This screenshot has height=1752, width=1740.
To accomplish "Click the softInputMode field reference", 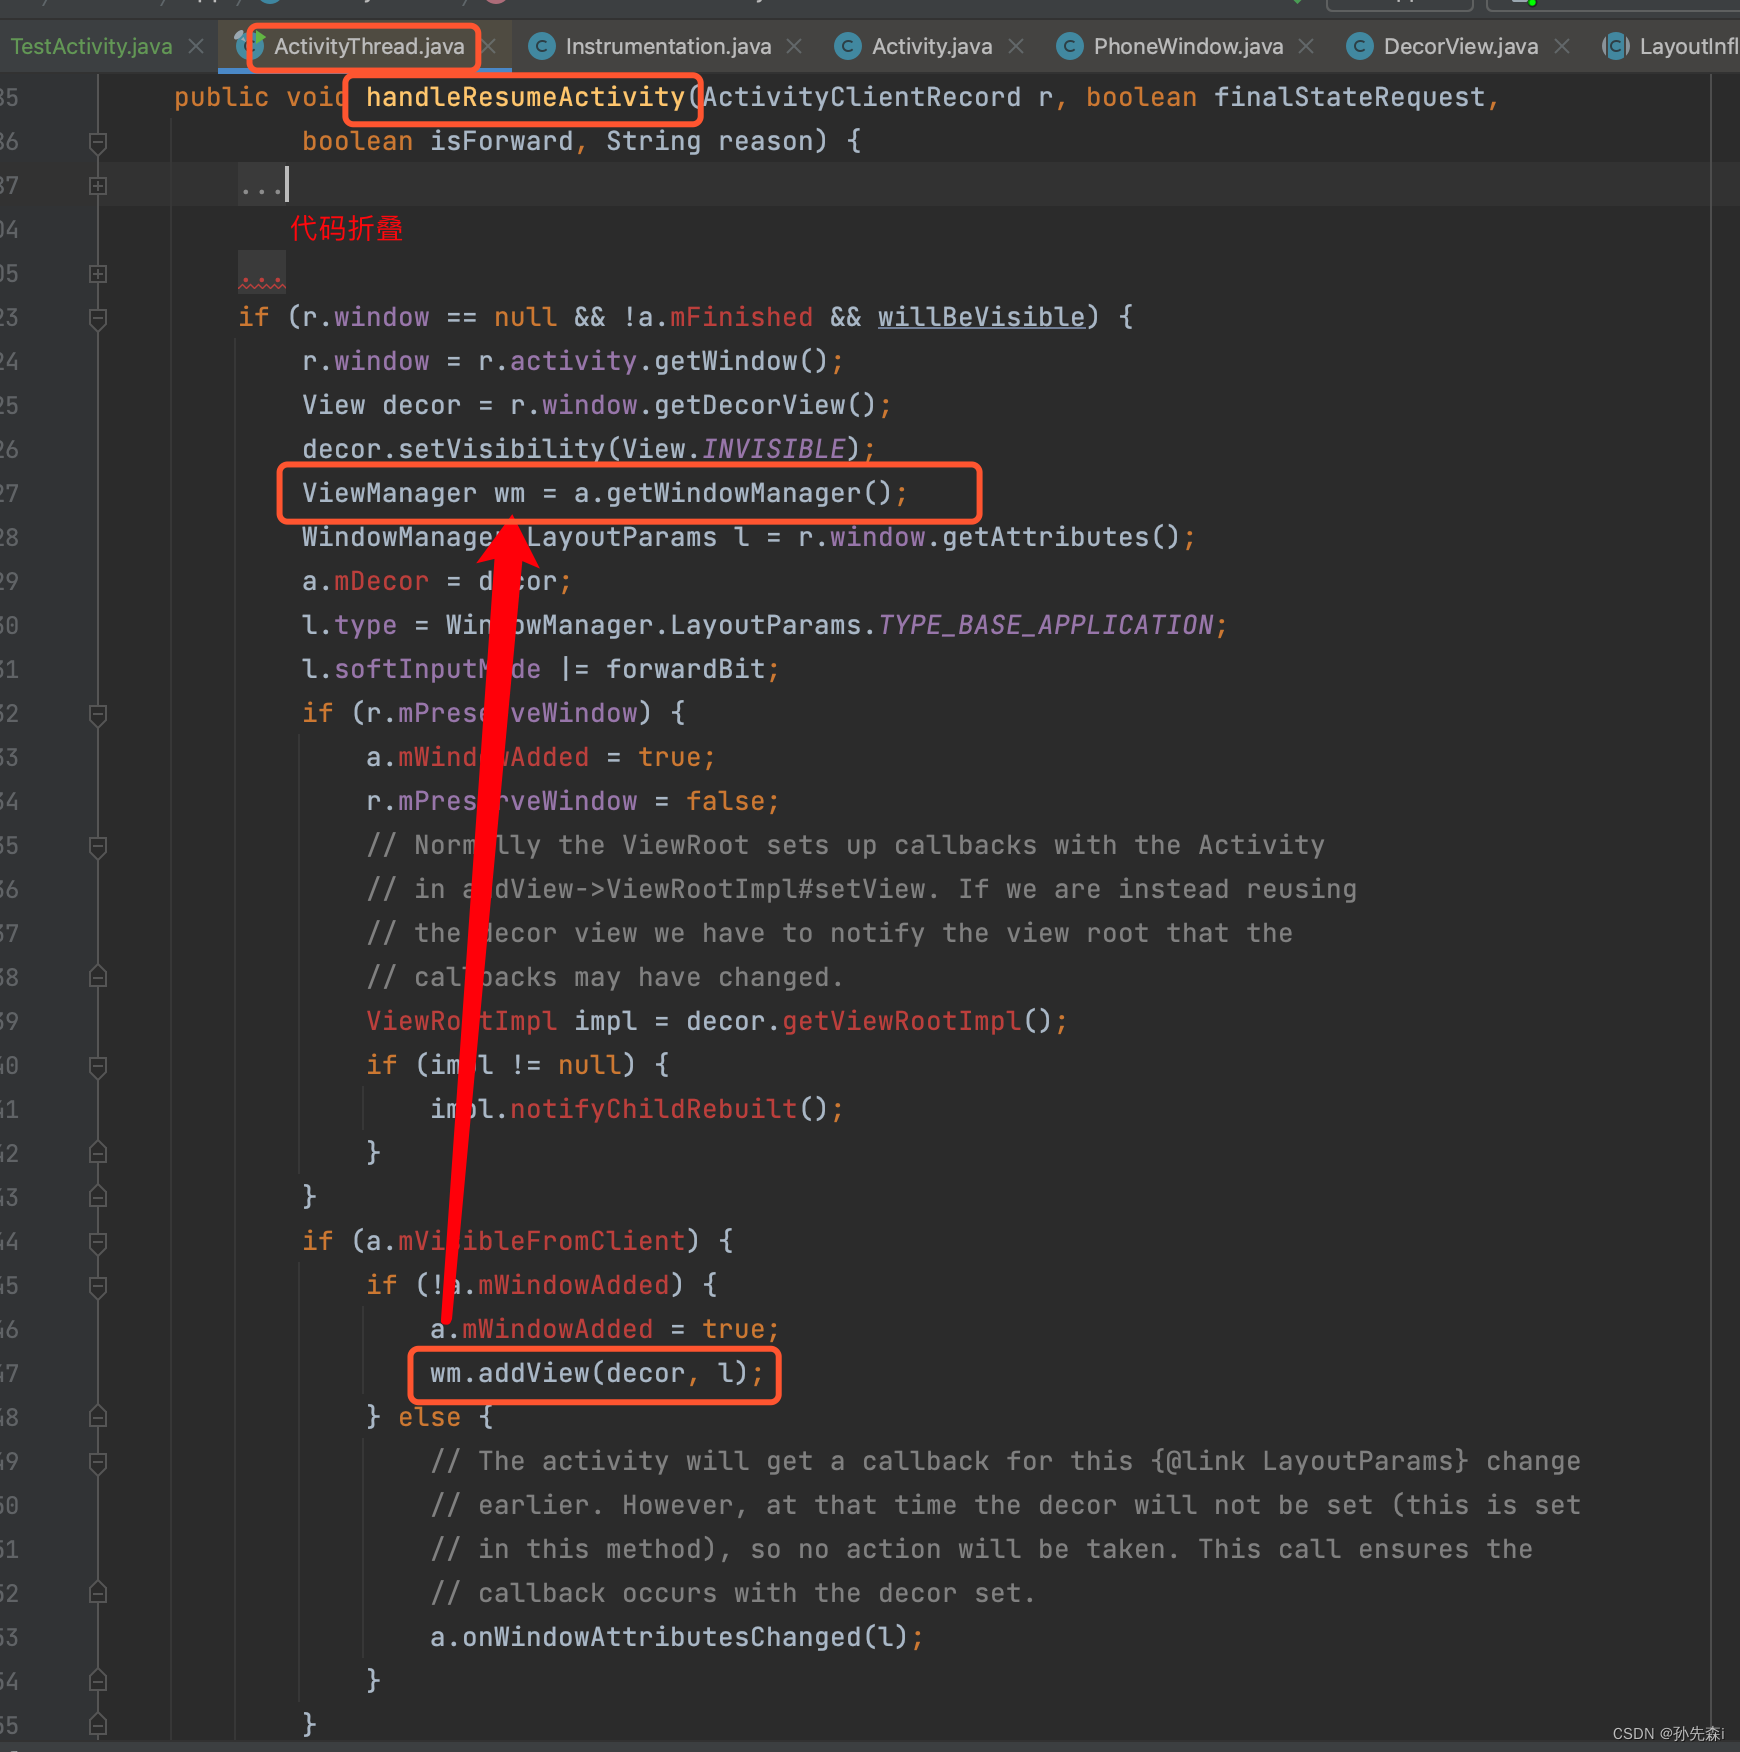I will click(x=437, y=670).
